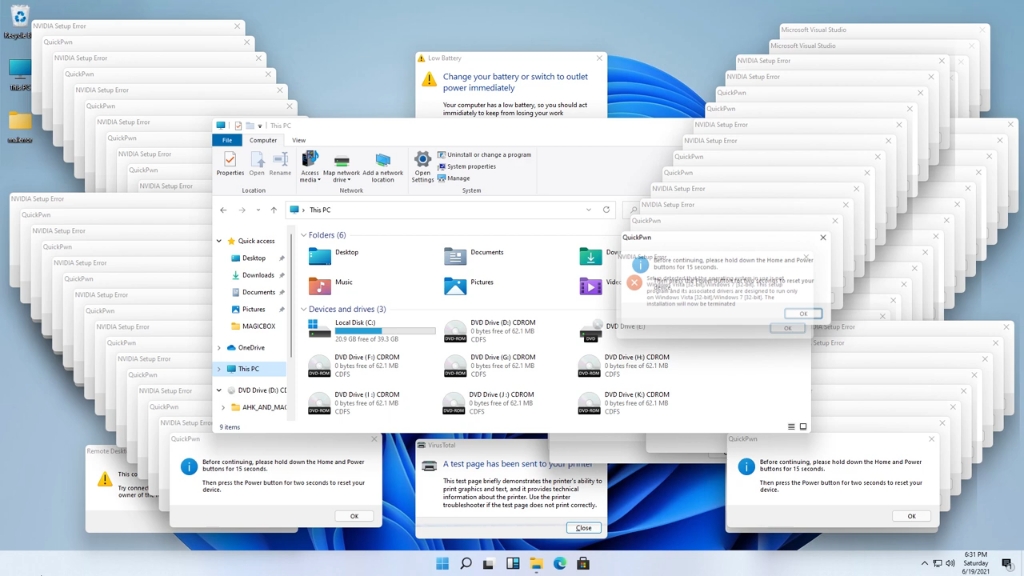Switch to the Computer ribbon tab
This screenshot has height=576, width=1024.
263,140
